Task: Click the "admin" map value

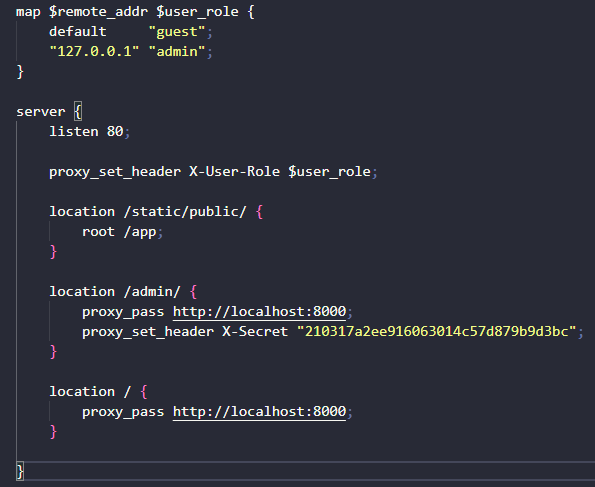Action: (177, 51)
